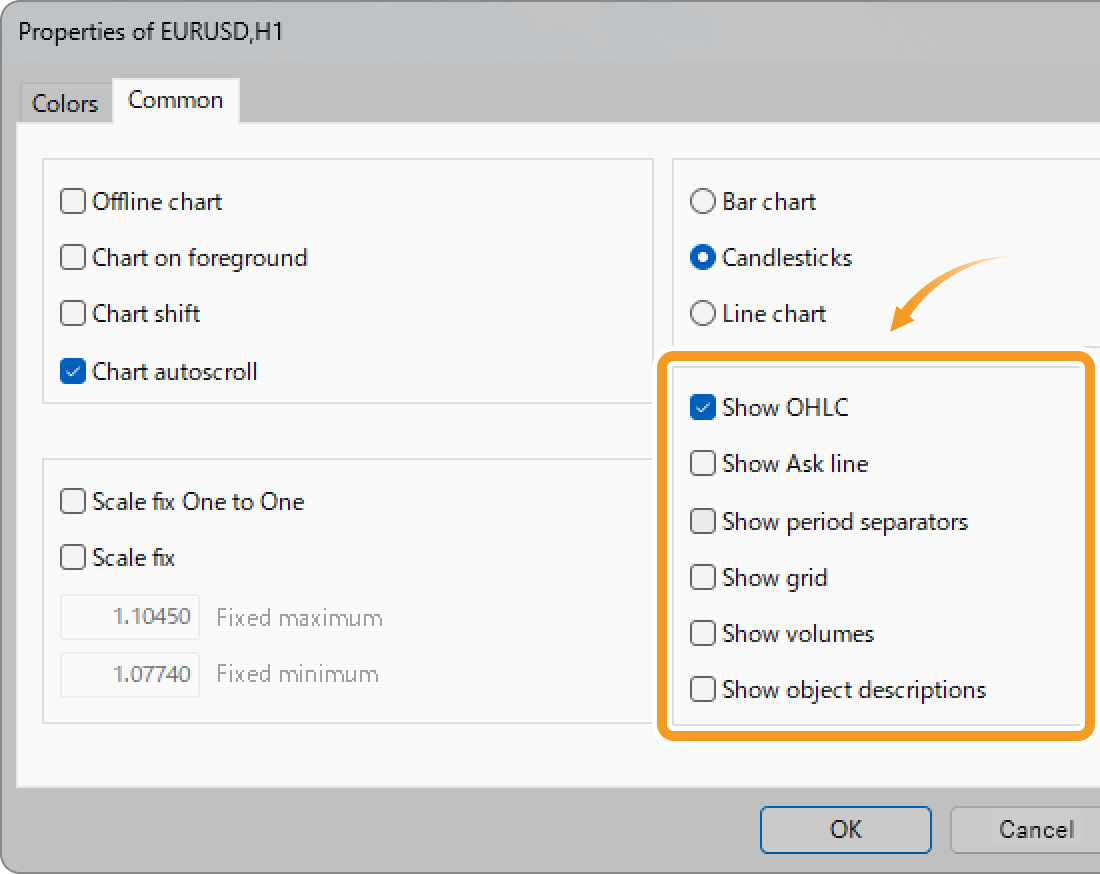Select the Bar chart radio button
Viewport: 1100px width, 874px height.
[x=702, y=201]
